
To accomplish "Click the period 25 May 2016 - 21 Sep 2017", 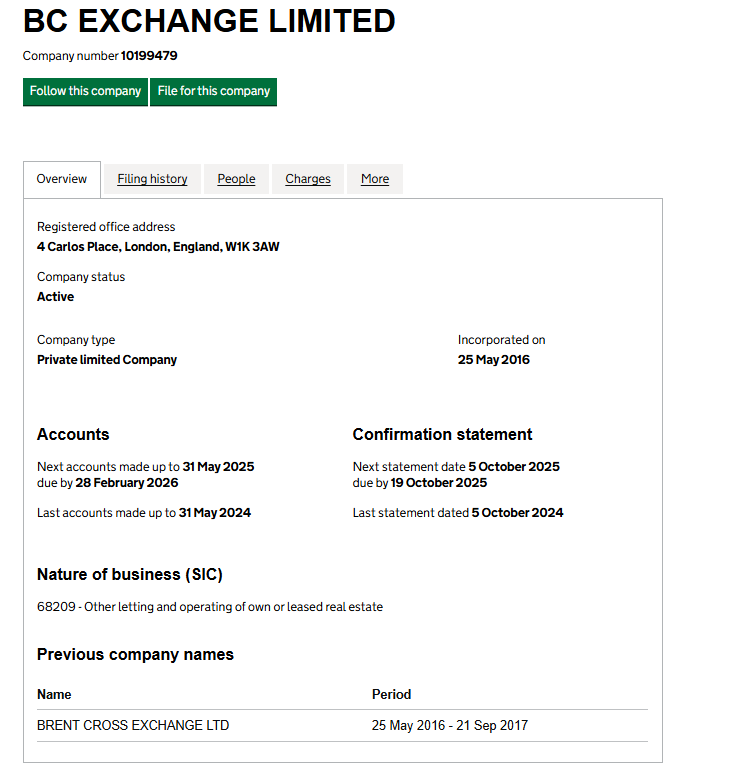I will [449, 725].
